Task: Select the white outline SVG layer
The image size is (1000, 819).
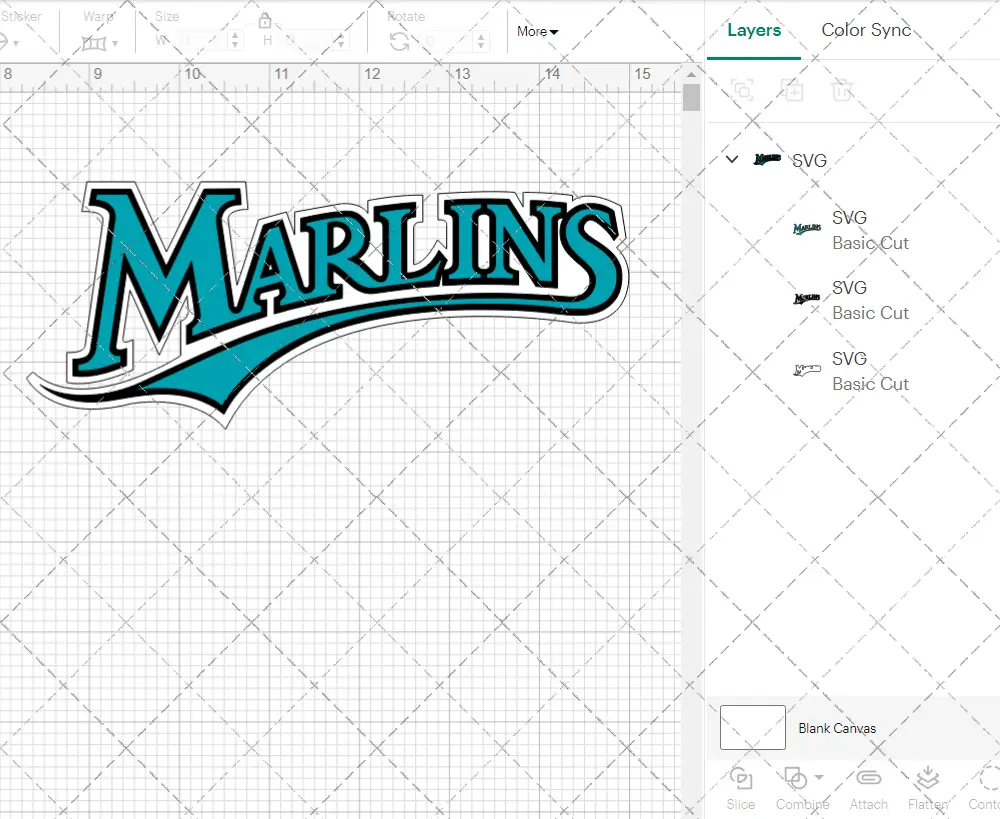Action: click(x=850, y=371)
